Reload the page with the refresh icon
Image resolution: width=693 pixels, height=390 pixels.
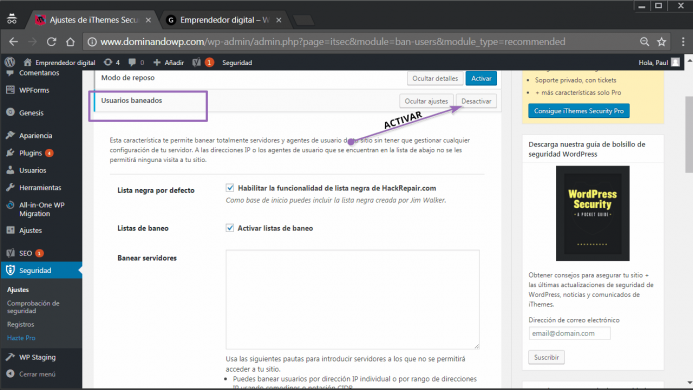click(51, 42)
